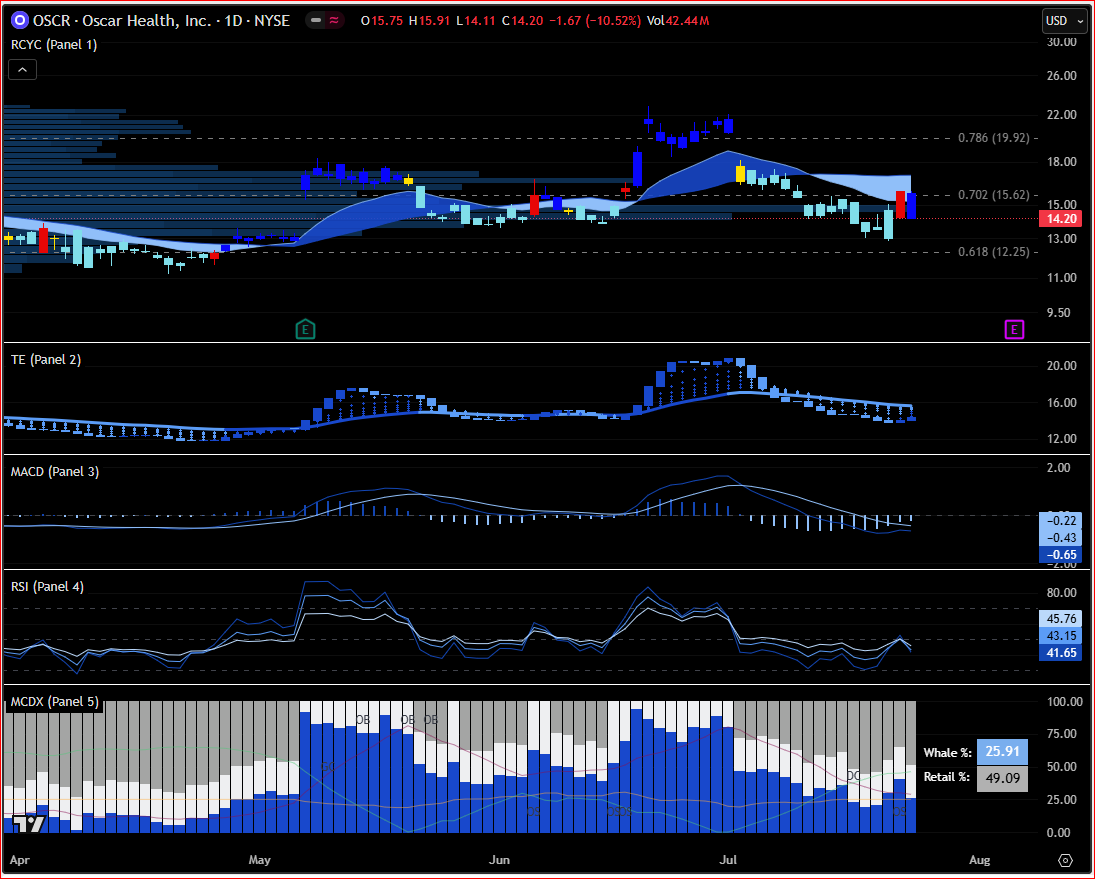Click the MACD value label -0.22
The image size is (1095, 879).
tap(1061, 521)
